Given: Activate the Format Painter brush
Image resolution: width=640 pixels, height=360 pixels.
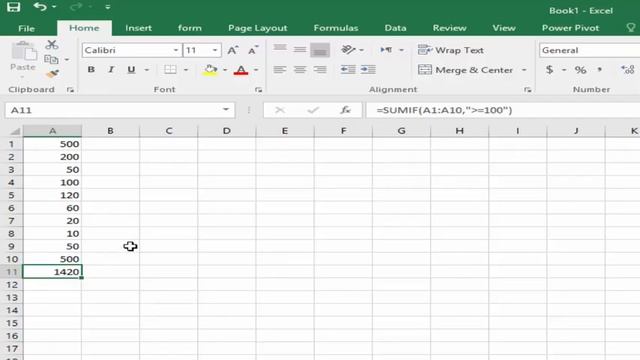Looking at the screenshot, I should click(52, 74).
